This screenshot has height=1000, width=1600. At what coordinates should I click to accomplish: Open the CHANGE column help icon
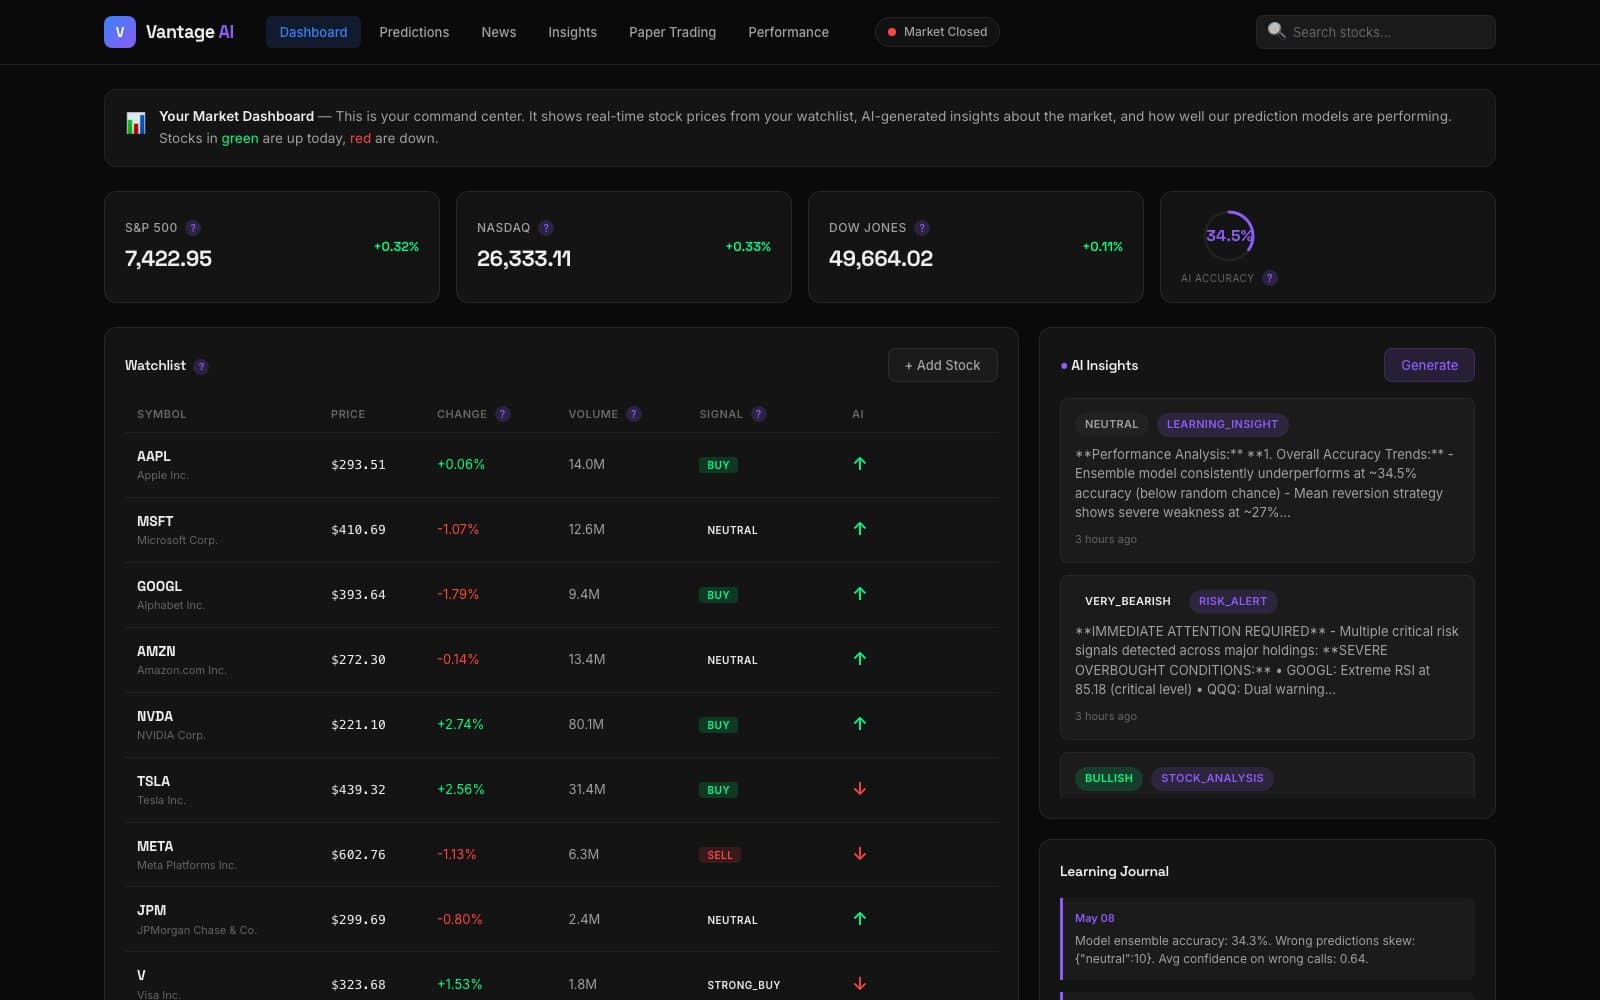[503, 414]
